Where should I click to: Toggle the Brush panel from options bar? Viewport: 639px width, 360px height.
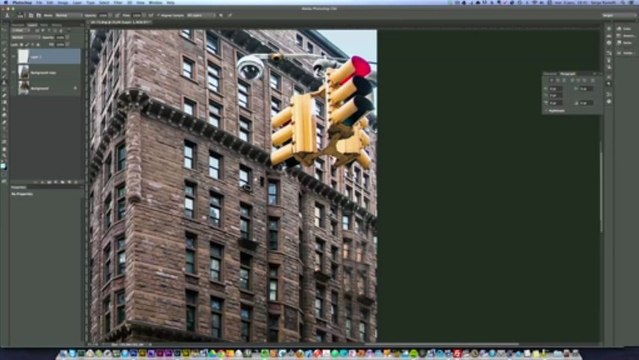point(31,15)
